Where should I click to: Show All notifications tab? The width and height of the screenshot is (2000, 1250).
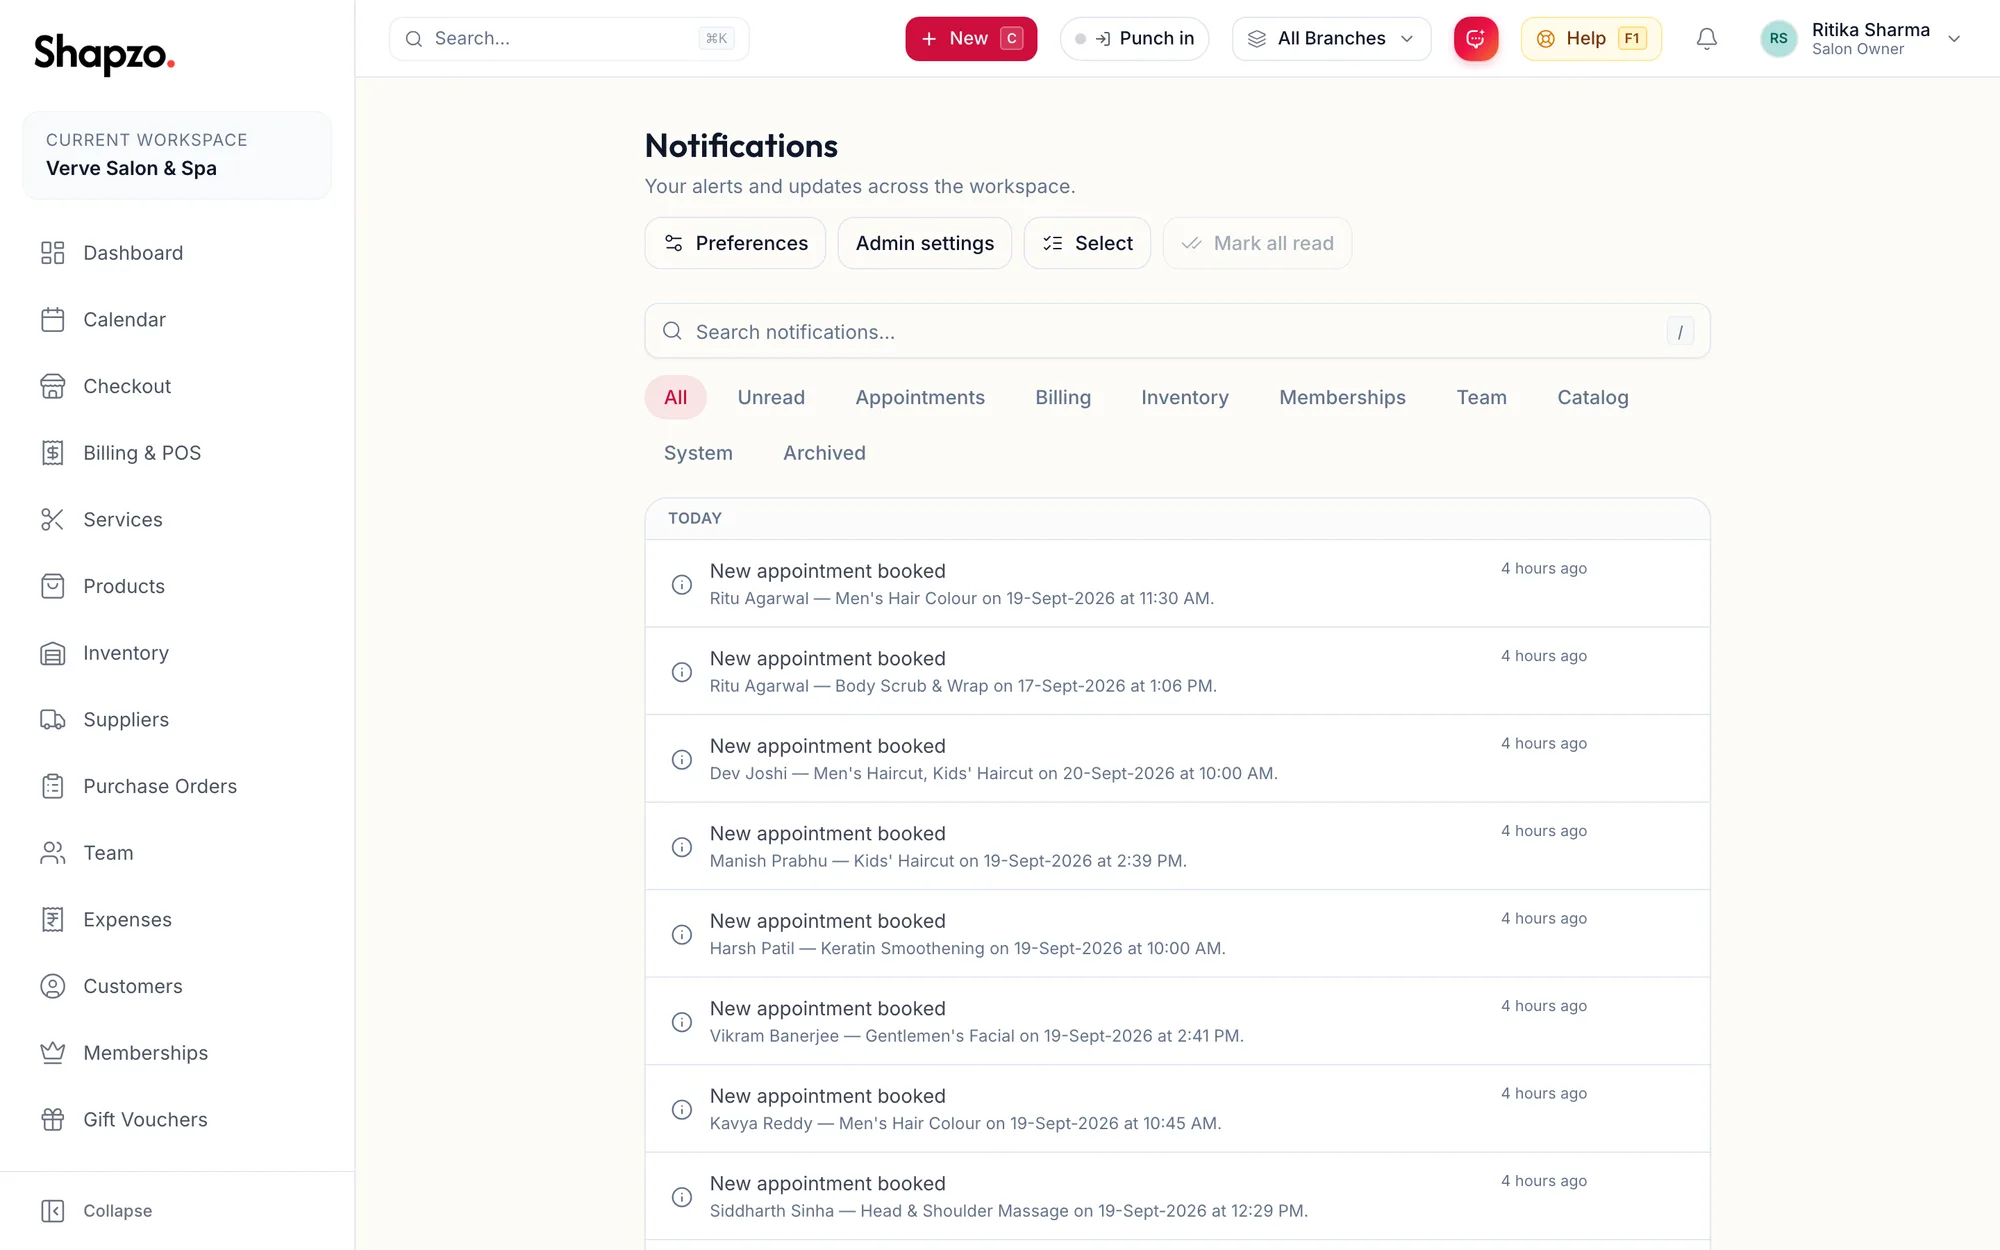676,398
